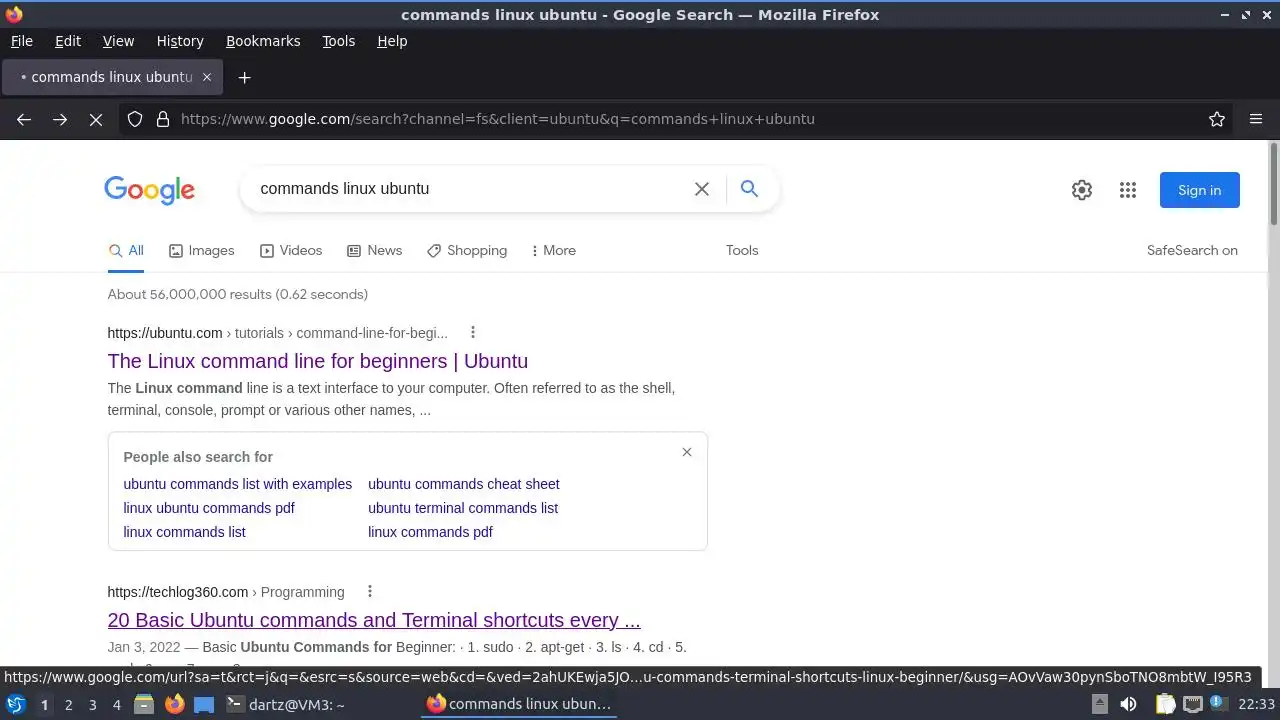Expand the More search filters
The height and width of the screenshot is (720, 1280).
coord(553,251)
